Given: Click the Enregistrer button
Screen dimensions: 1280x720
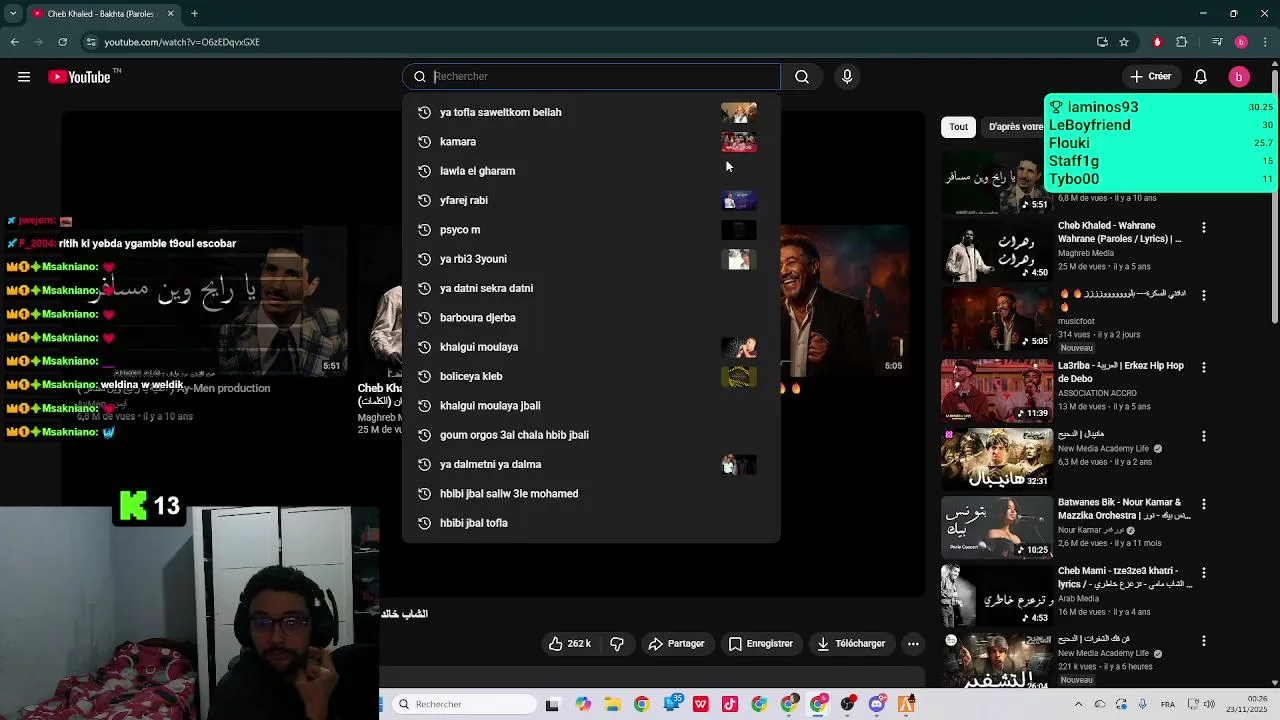Looking at the screenshot, I should tap(761, 644).
